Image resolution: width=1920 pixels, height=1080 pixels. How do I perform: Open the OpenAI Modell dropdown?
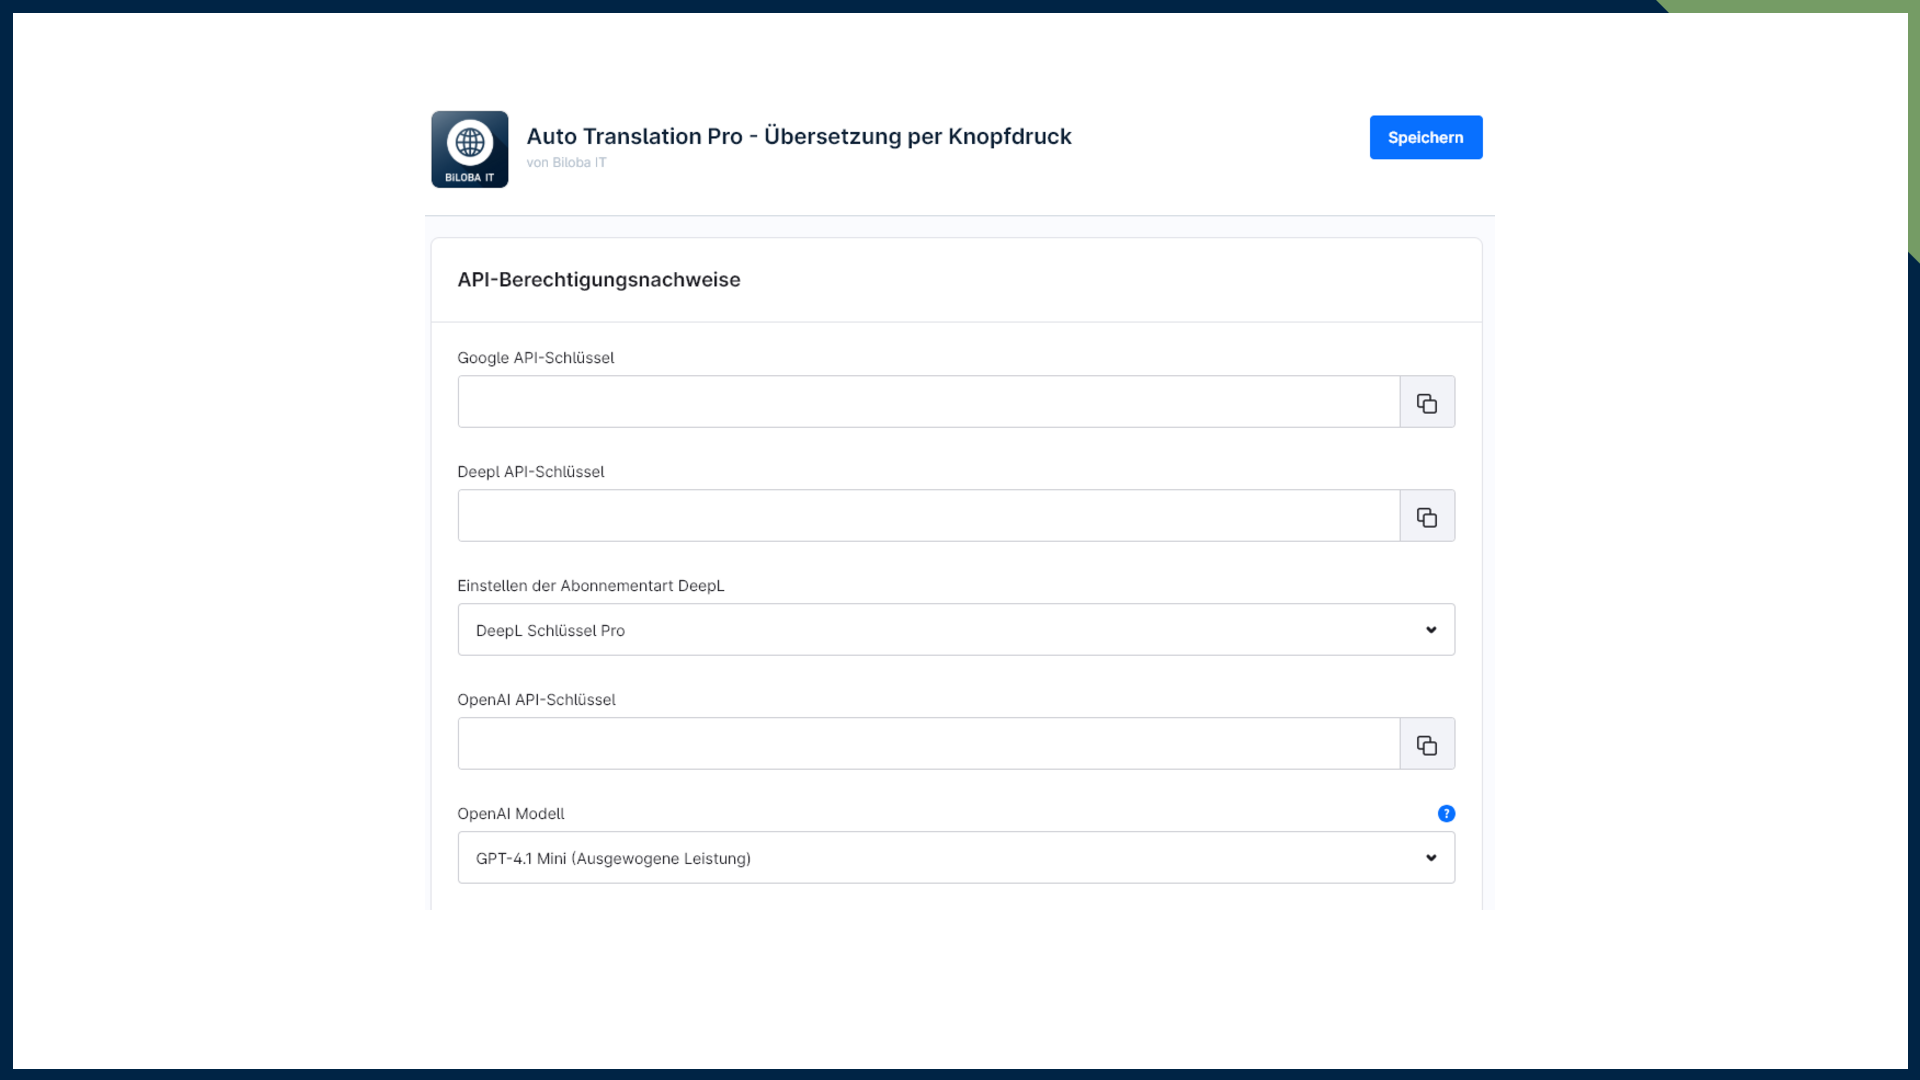[955, 857]
